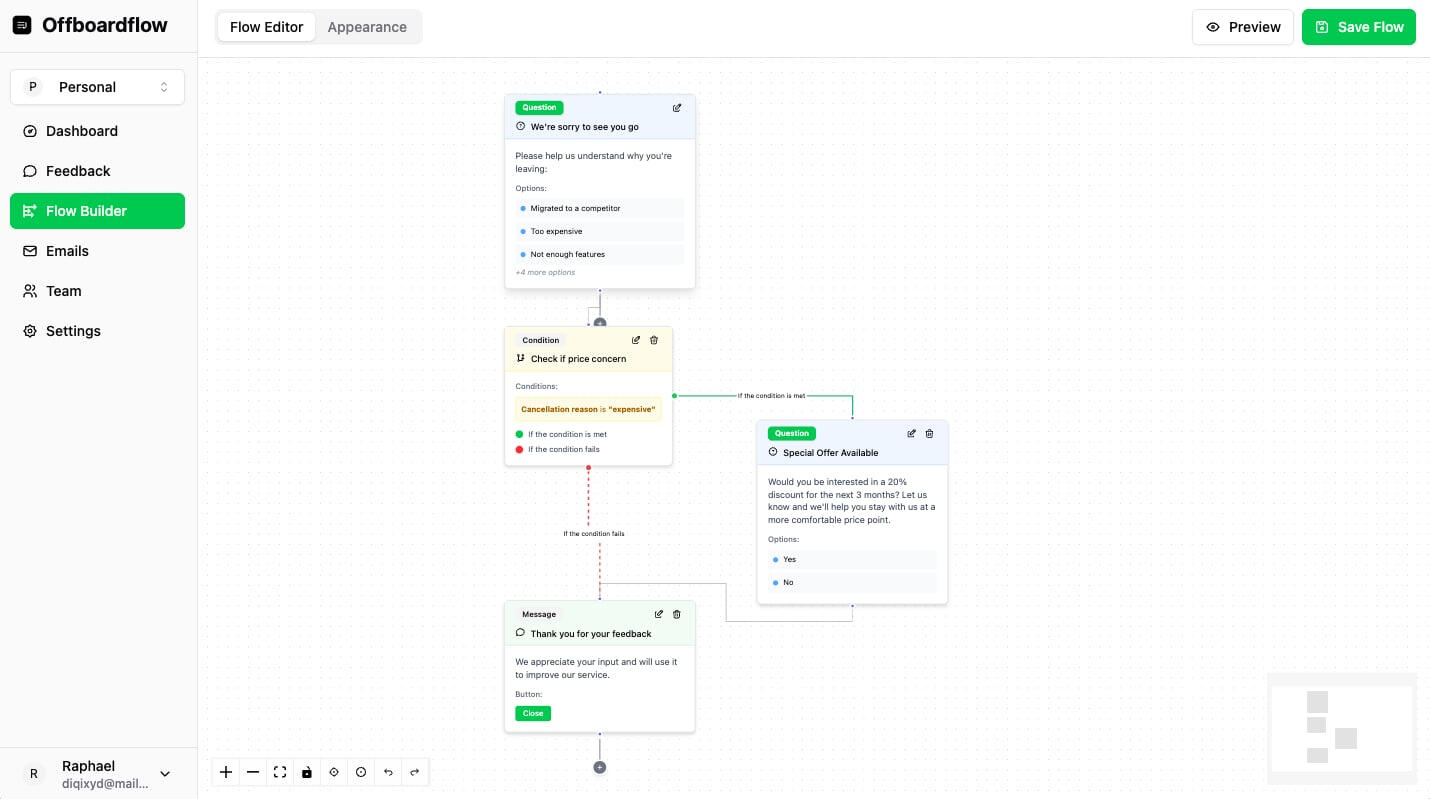Zoom out using the minus control
The width and height of the screenshot is (1430, 799).
tap(253, 772)
